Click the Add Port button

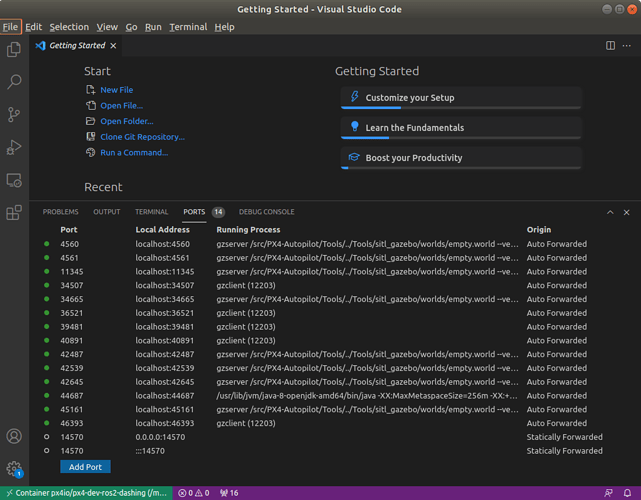coord(85,467)
